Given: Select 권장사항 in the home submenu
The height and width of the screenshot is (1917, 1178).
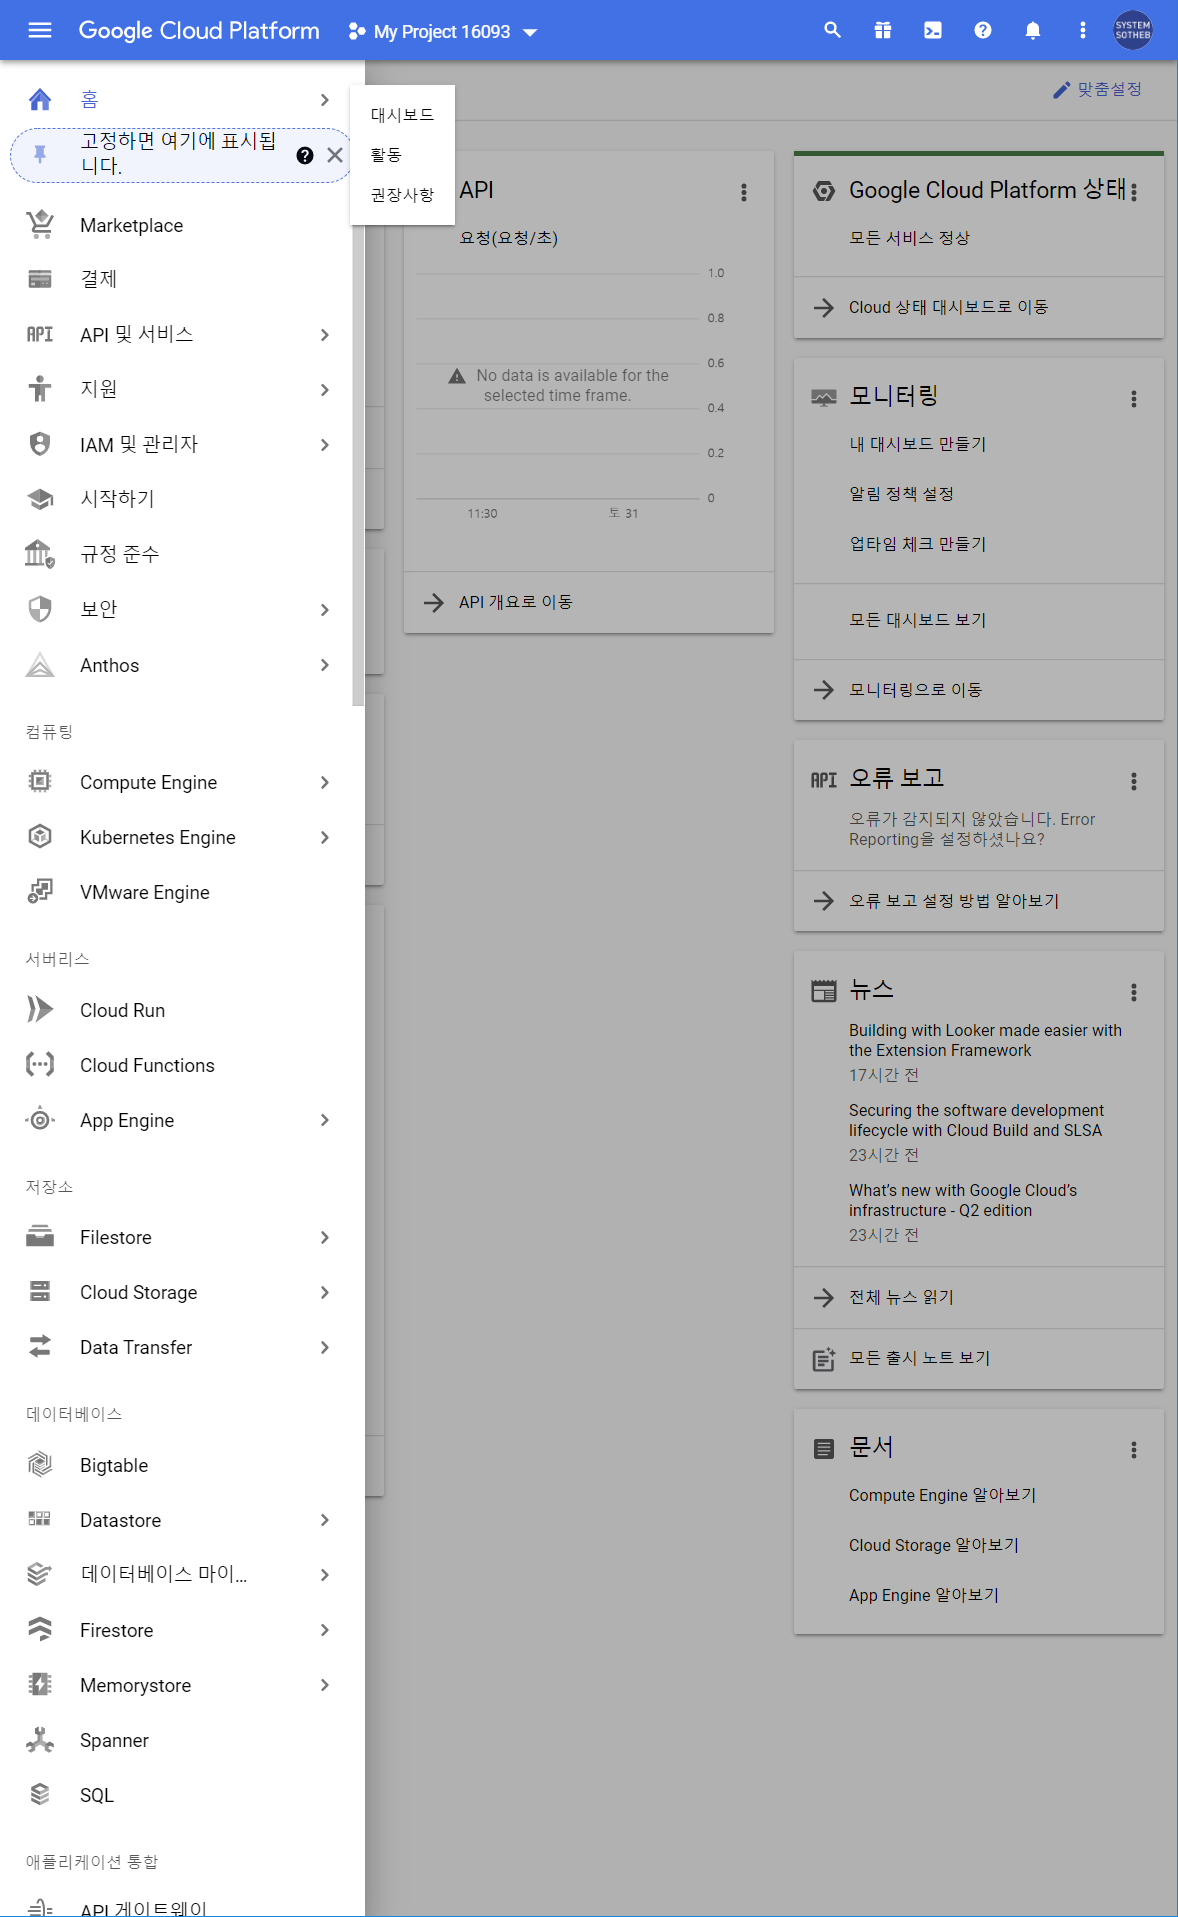Looking at the screenshot, I should [402, 195].
